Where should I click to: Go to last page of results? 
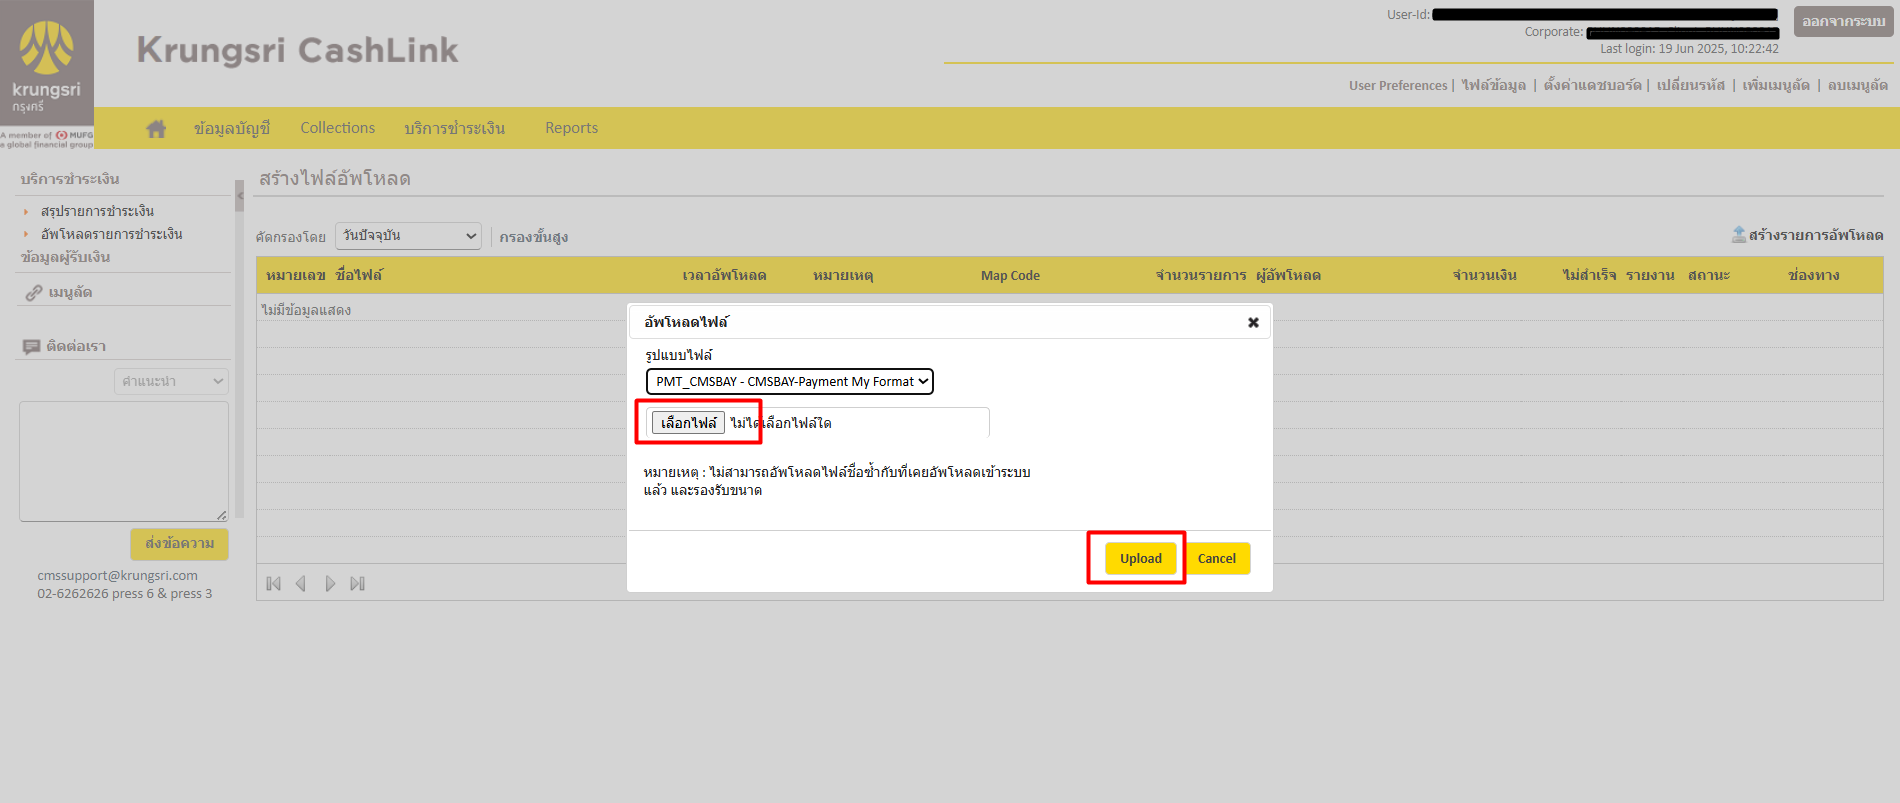[357, 584]
